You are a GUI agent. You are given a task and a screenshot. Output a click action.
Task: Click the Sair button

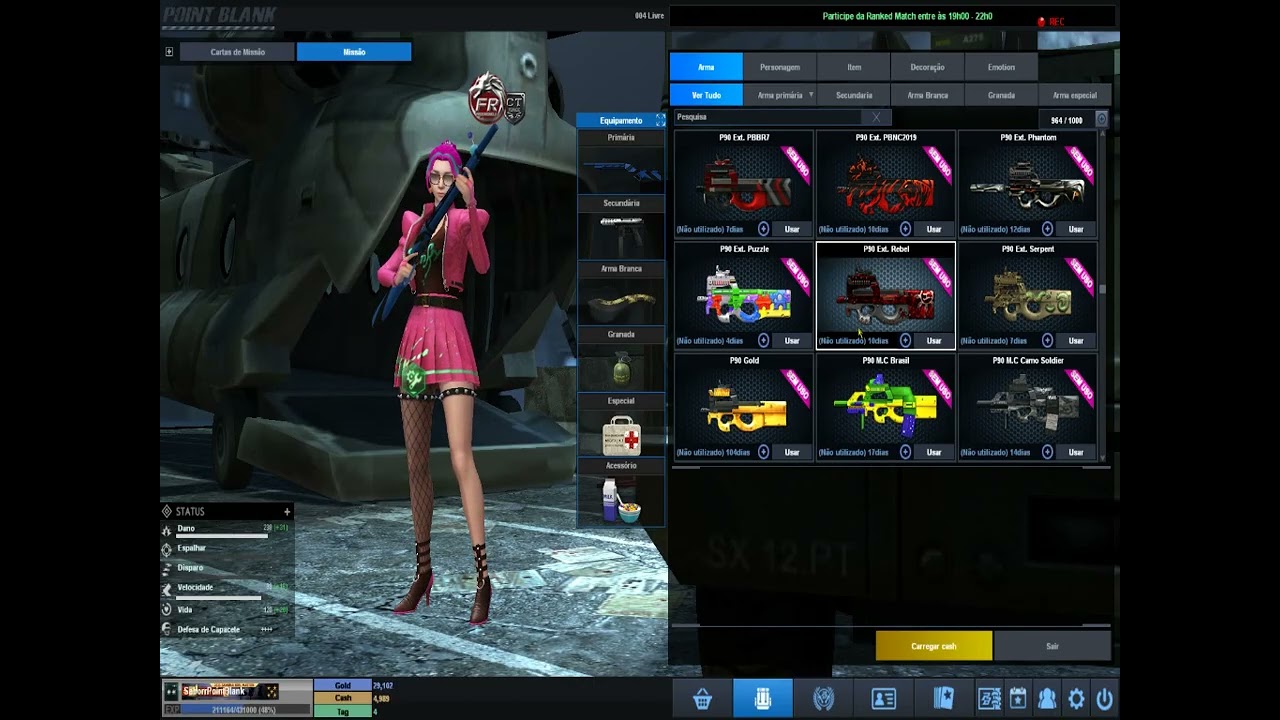point(1052,646)
